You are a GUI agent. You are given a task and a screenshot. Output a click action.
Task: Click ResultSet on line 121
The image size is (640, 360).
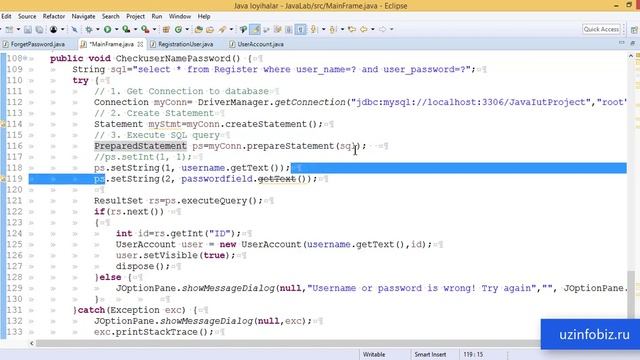coord(118,201)
